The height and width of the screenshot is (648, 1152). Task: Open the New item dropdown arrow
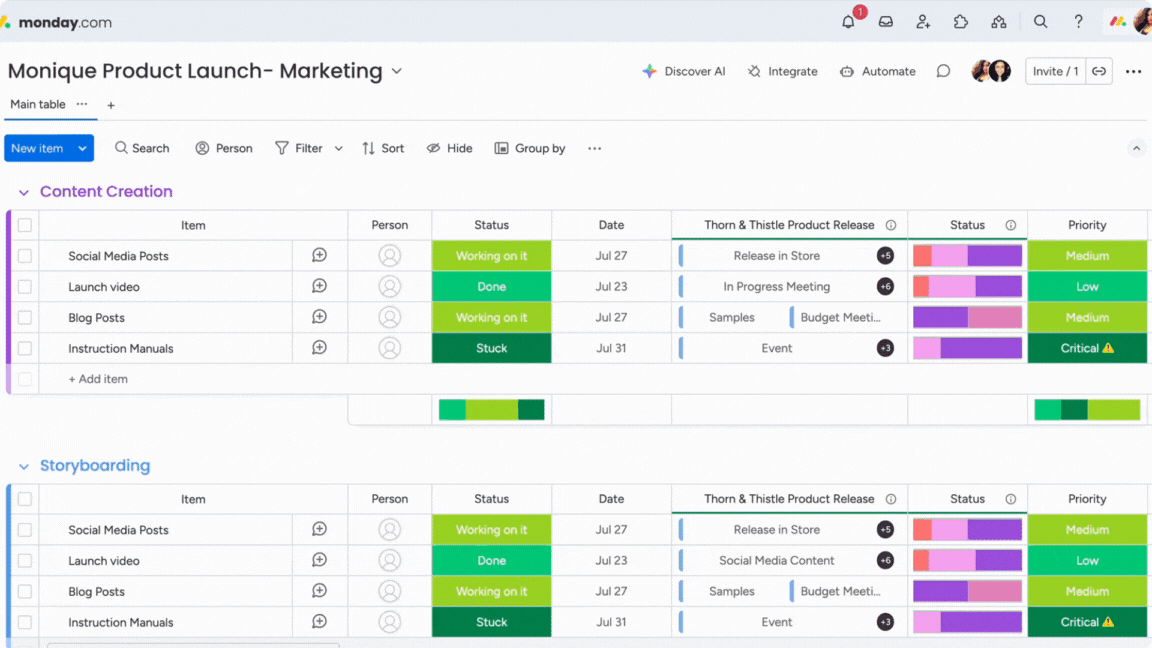point(82,148)
